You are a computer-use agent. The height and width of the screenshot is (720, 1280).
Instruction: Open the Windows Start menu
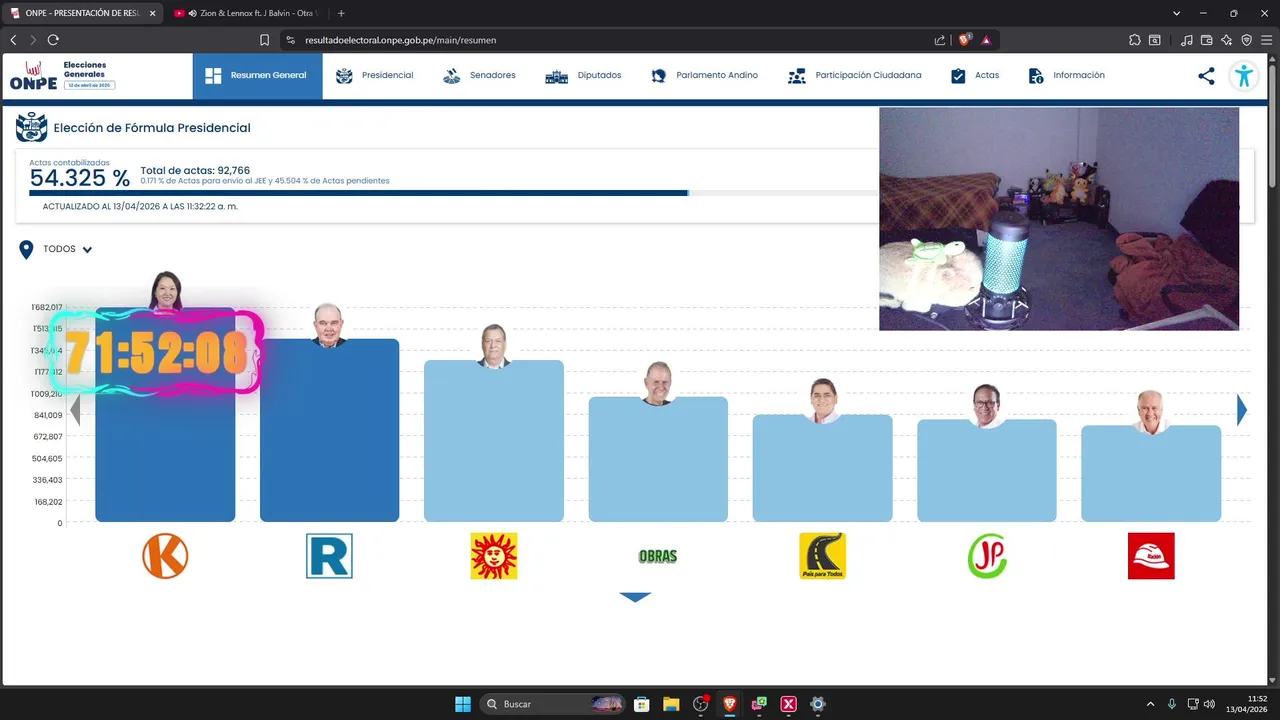tap(463, 704)
